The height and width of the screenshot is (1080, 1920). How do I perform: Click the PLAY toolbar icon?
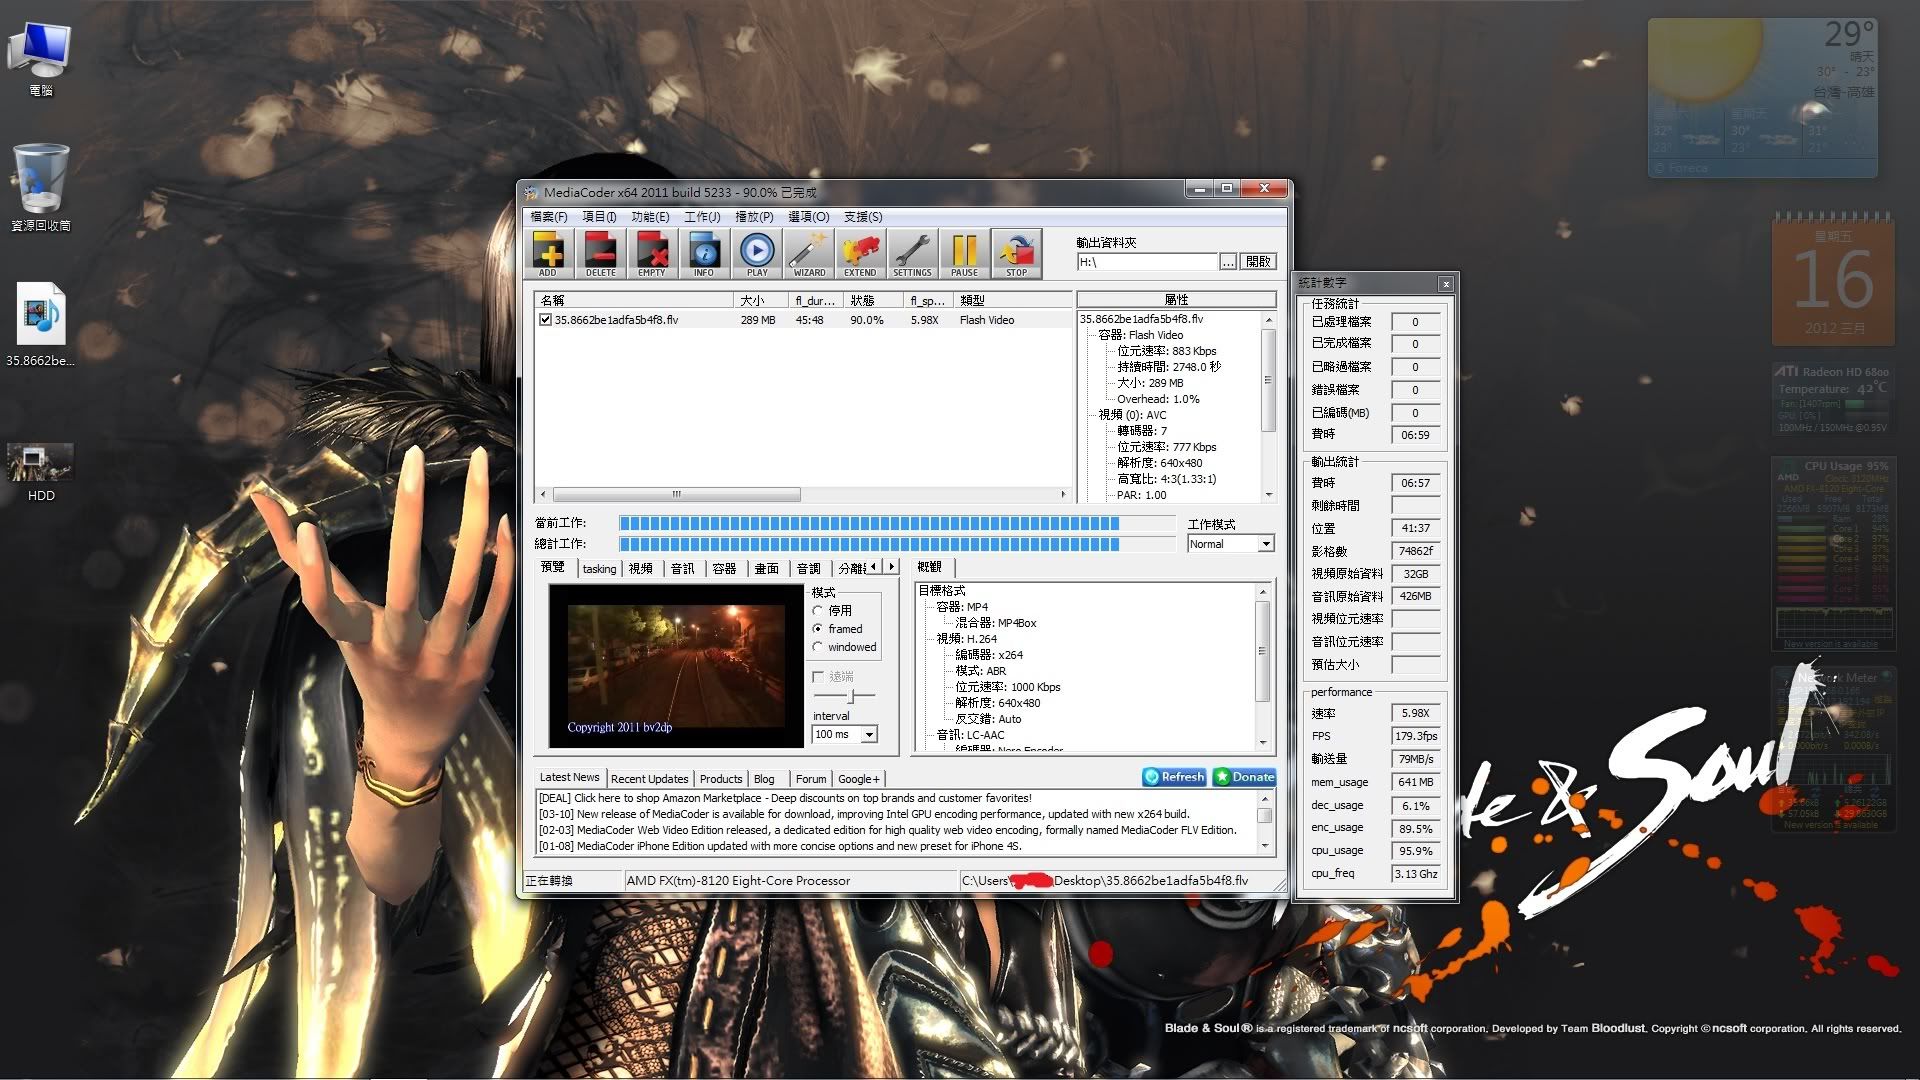point(757,253)
